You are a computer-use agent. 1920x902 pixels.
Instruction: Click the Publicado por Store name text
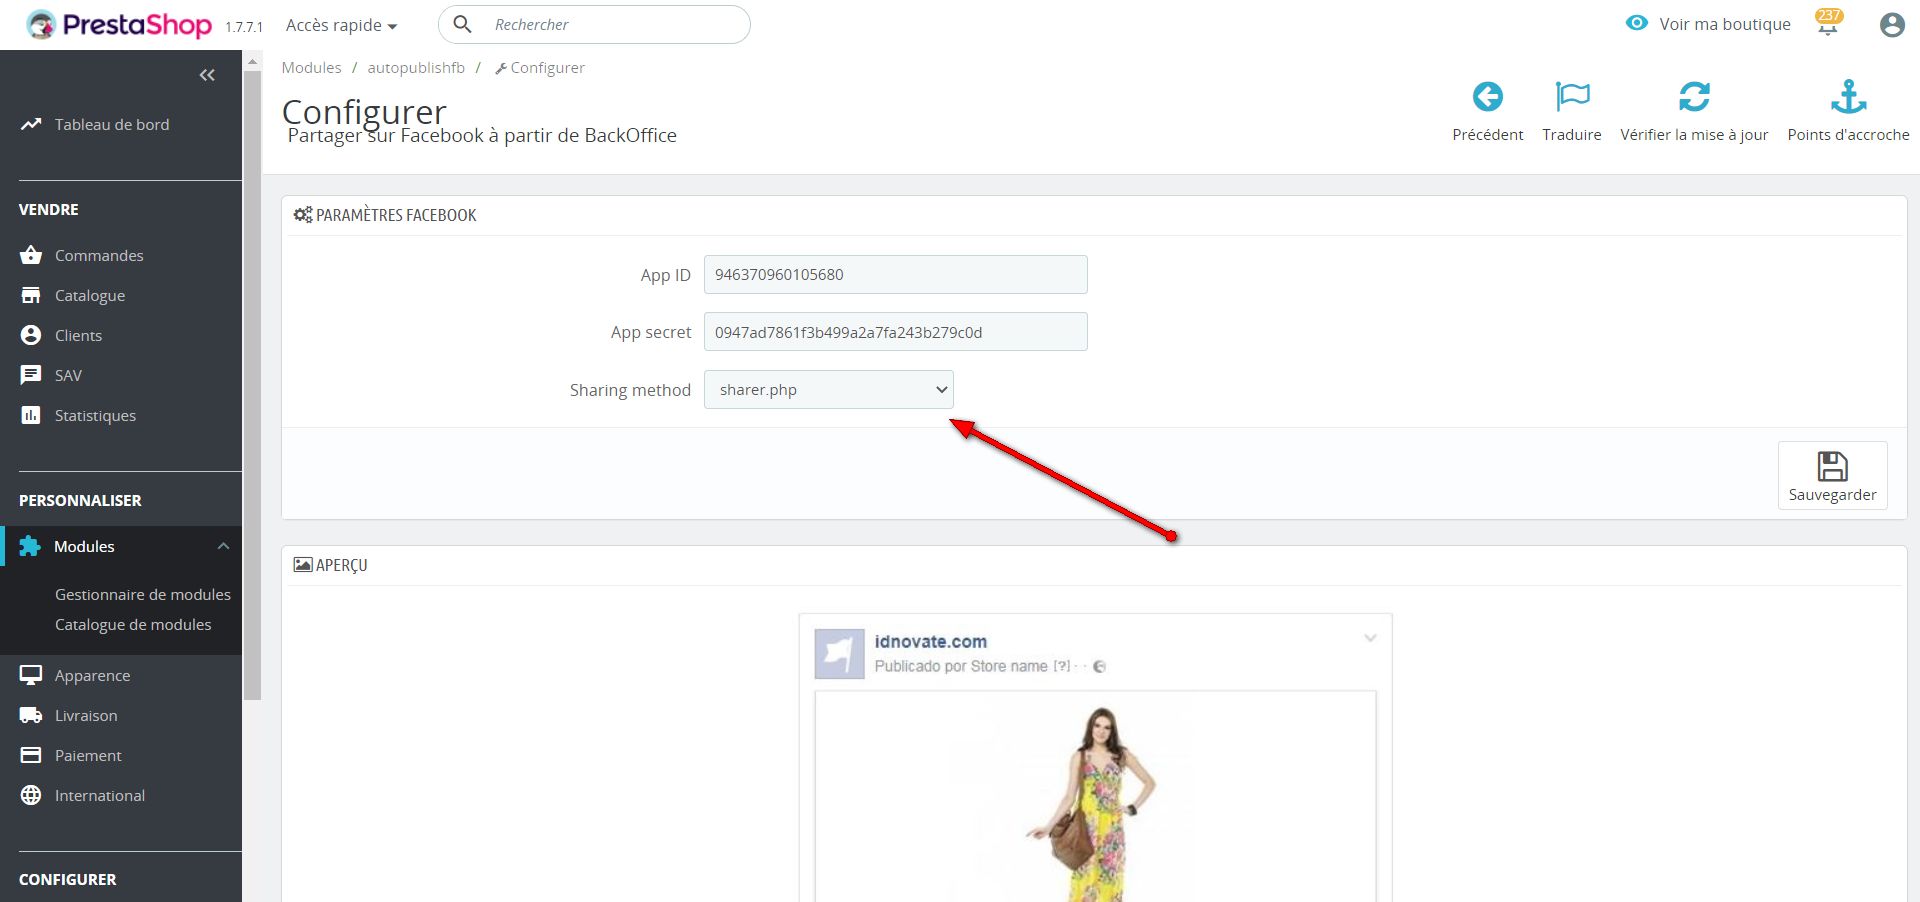961,666
